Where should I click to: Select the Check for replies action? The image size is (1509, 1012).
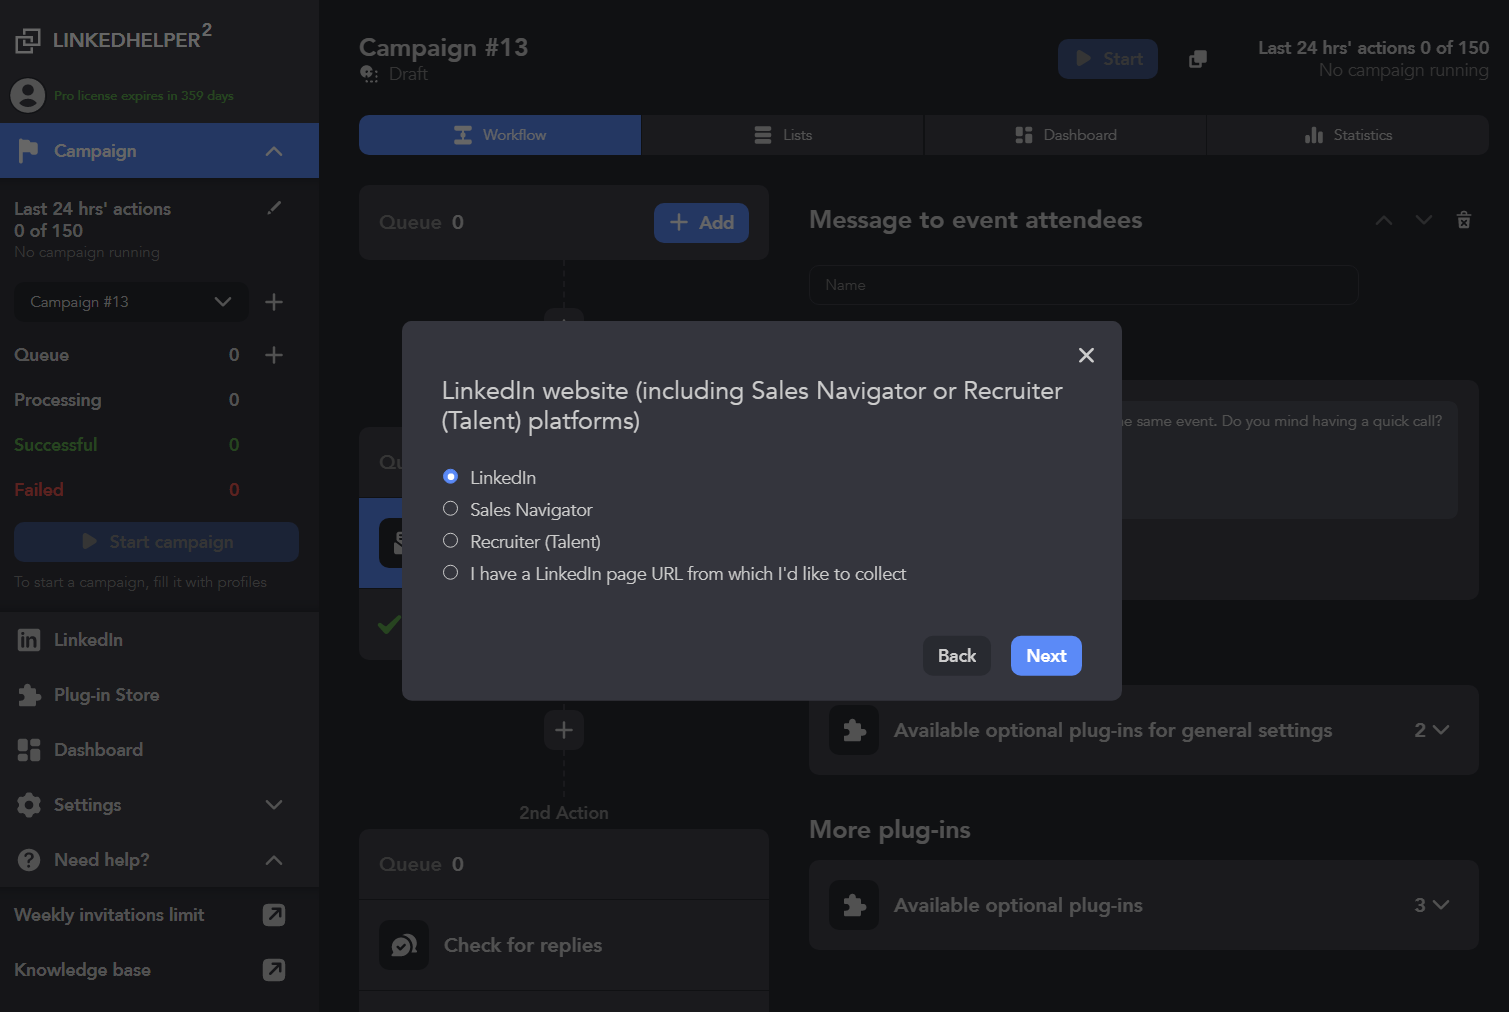564,945
